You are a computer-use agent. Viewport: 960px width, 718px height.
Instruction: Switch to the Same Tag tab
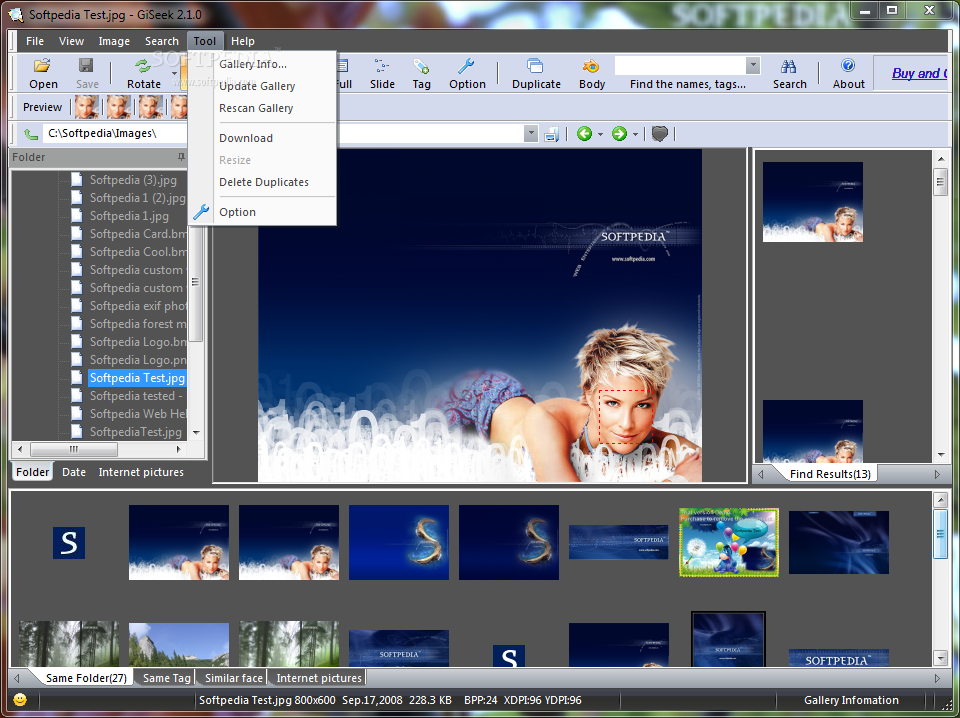pos(166,678)
